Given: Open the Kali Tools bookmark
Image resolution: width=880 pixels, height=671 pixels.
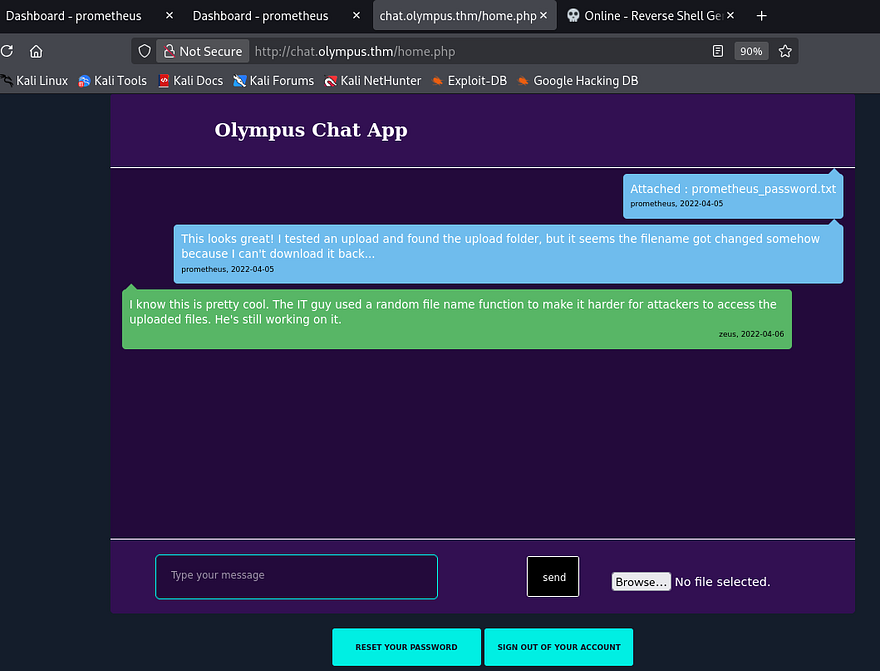Looking at the screenshot, I should (113, 81).
